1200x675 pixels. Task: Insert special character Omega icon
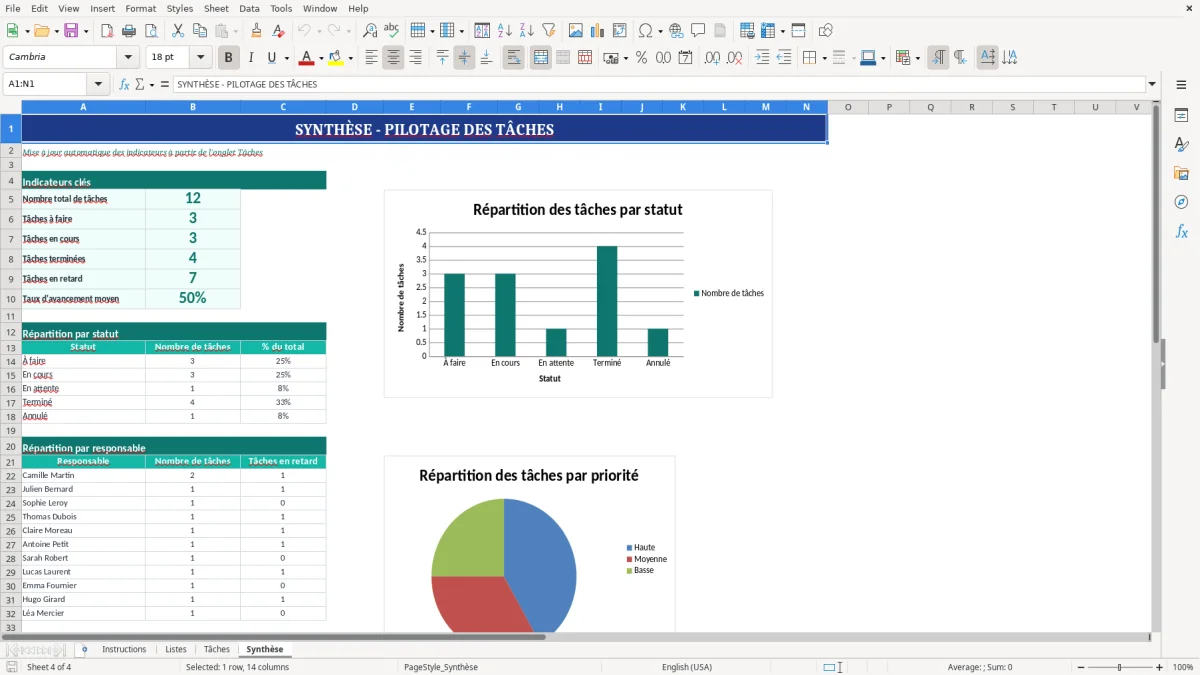tap(645, 31)
